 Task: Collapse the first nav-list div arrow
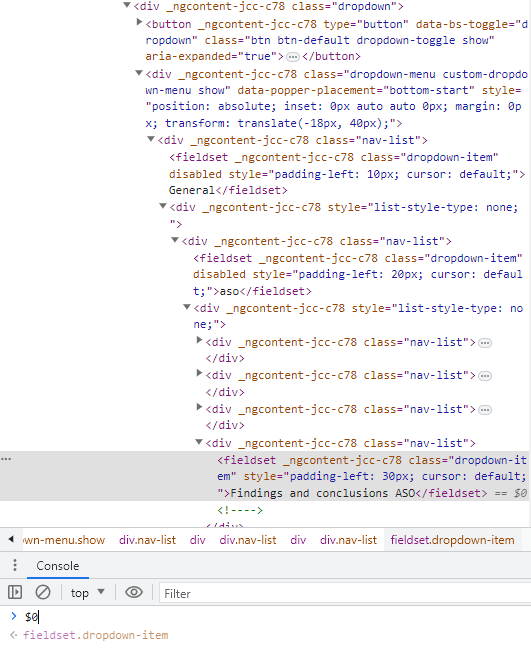151,139
